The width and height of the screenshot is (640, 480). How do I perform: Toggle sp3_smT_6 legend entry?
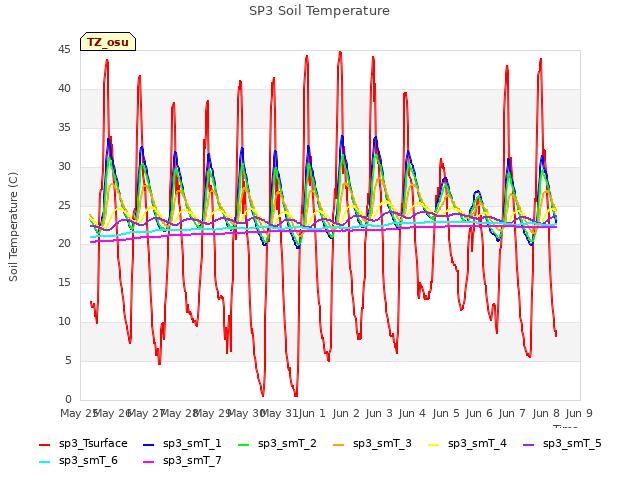(78, 461)
